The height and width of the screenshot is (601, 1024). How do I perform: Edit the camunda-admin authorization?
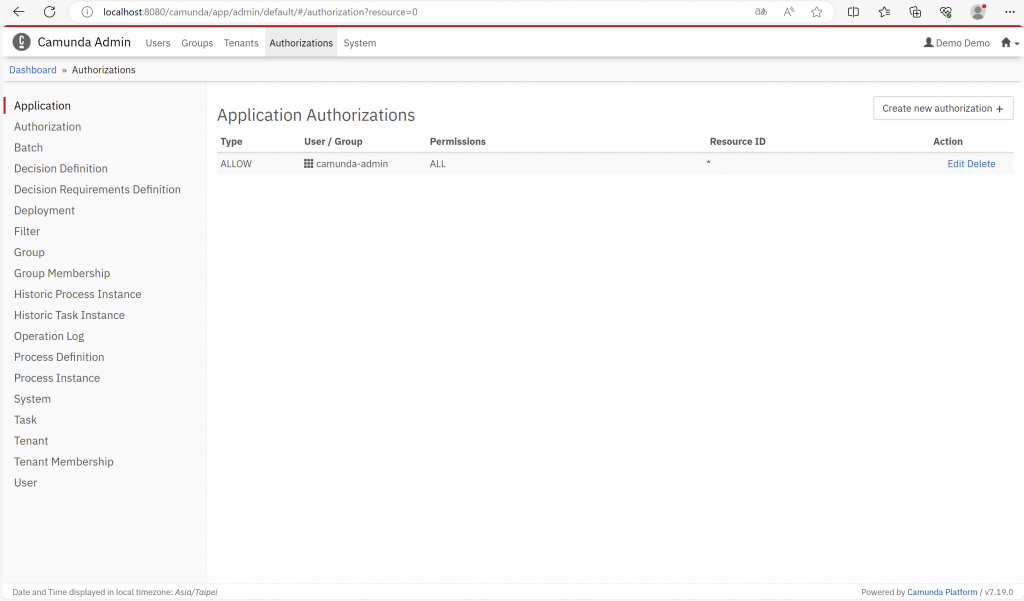955,164
